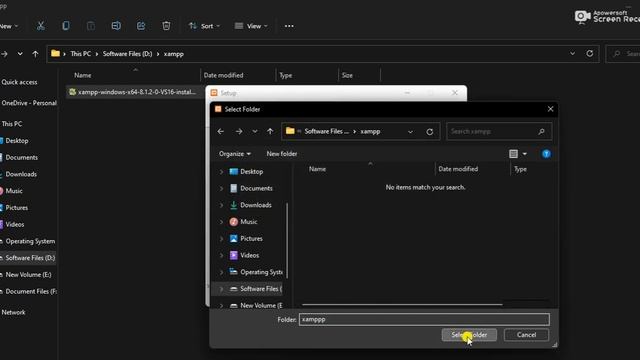
Task: Open Quick access in Explorer sidebar
Action: pos(19,82)
